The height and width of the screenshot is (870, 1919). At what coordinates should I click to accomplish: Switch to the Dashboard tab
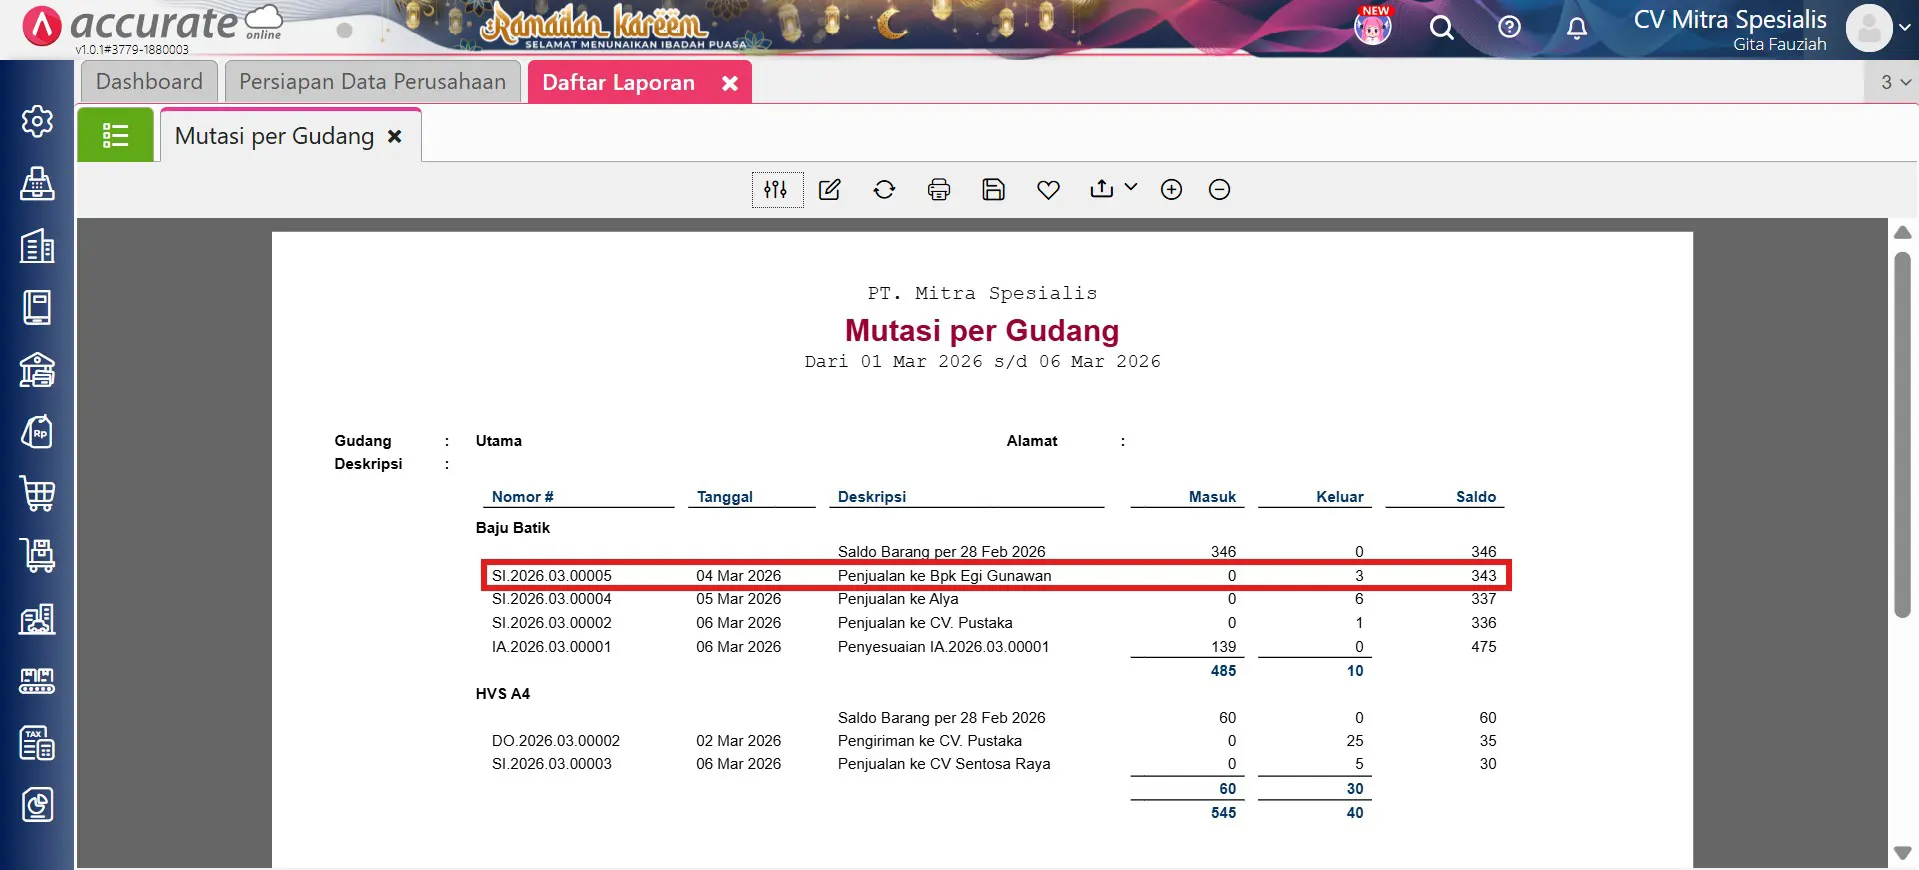(149, 82)
